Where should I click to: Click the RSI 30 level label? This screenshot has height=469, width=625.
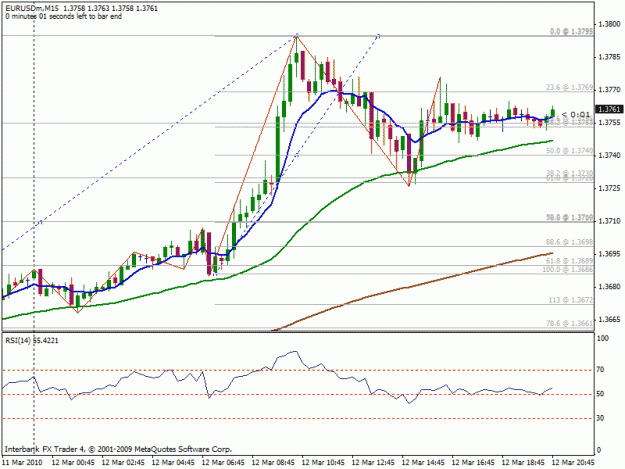tap(600, 418)
